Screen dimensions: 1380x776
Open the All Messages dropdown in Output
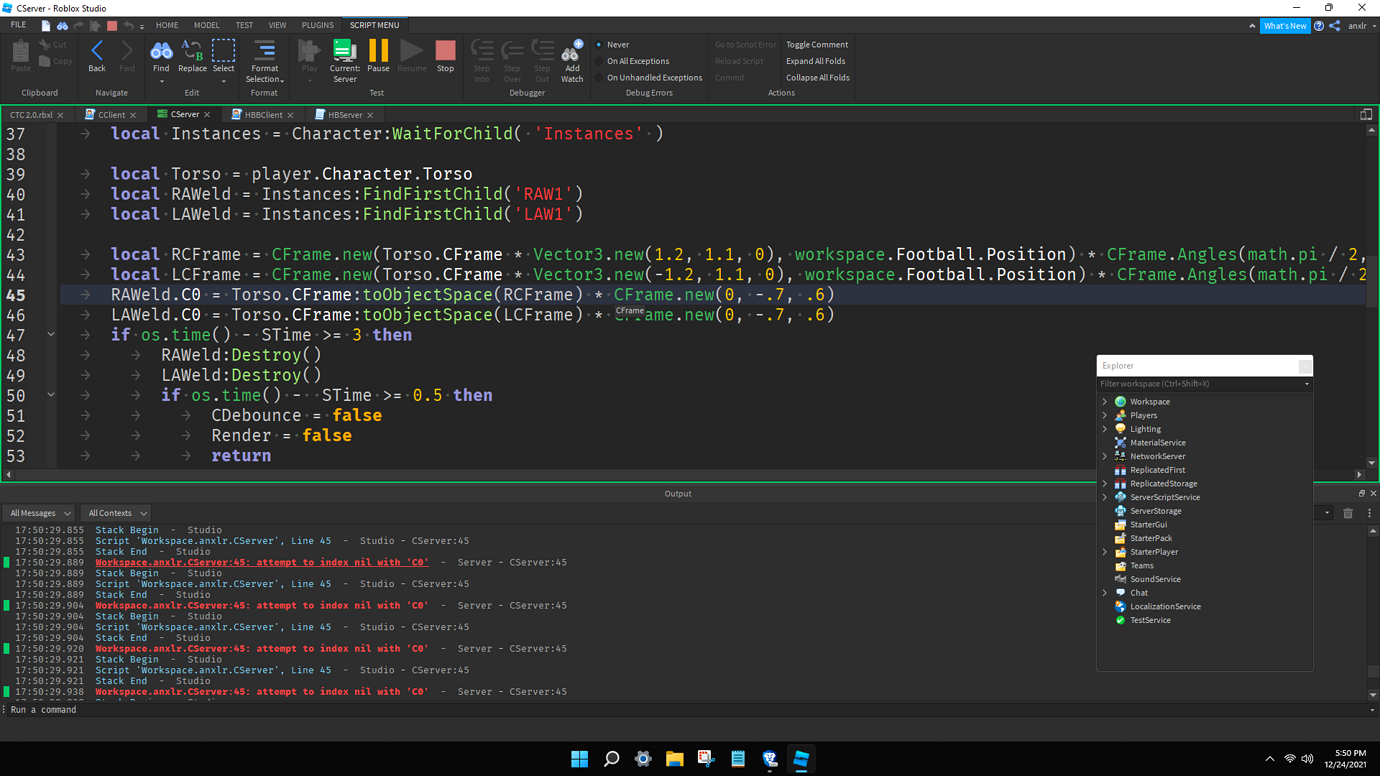tap(38, 512)
